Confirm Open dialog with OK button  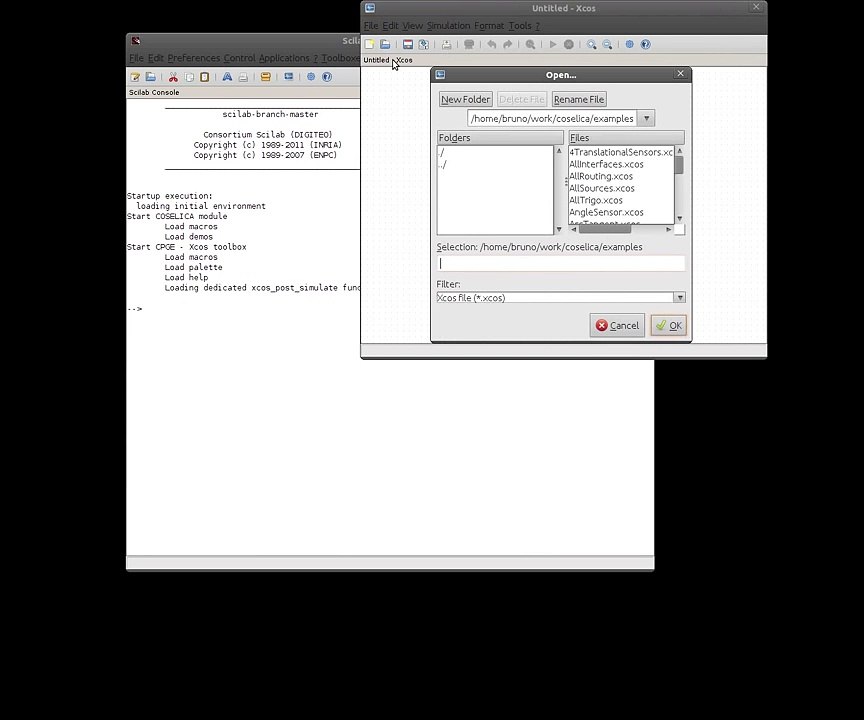click(x=668, y=326)
